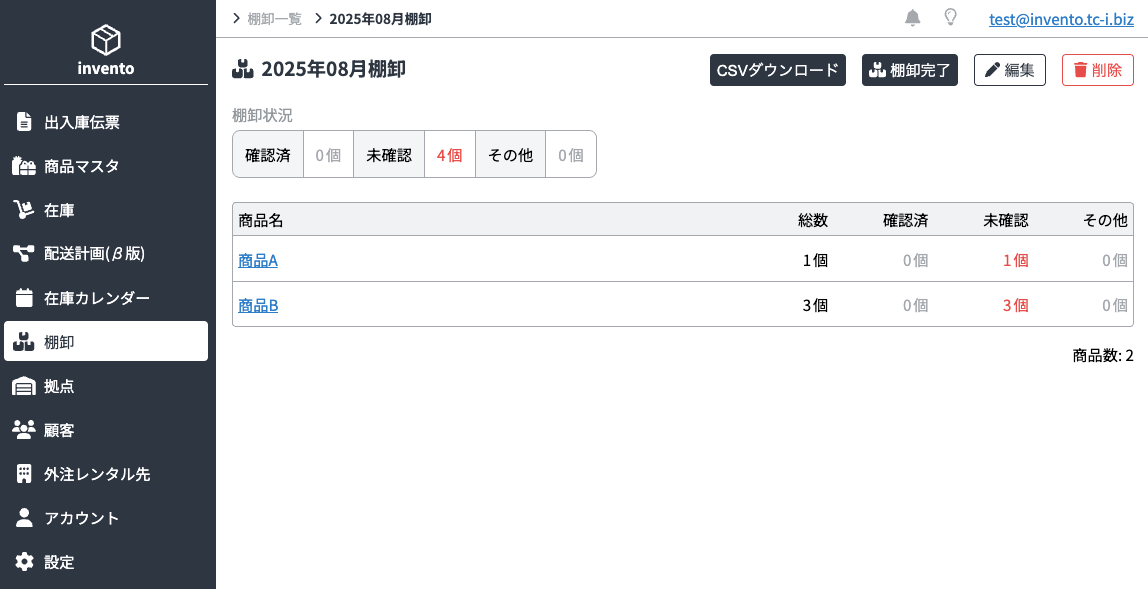Viewport: 1148px width, 589px height.
Task: Open the 商品A link
Action: 258,260
